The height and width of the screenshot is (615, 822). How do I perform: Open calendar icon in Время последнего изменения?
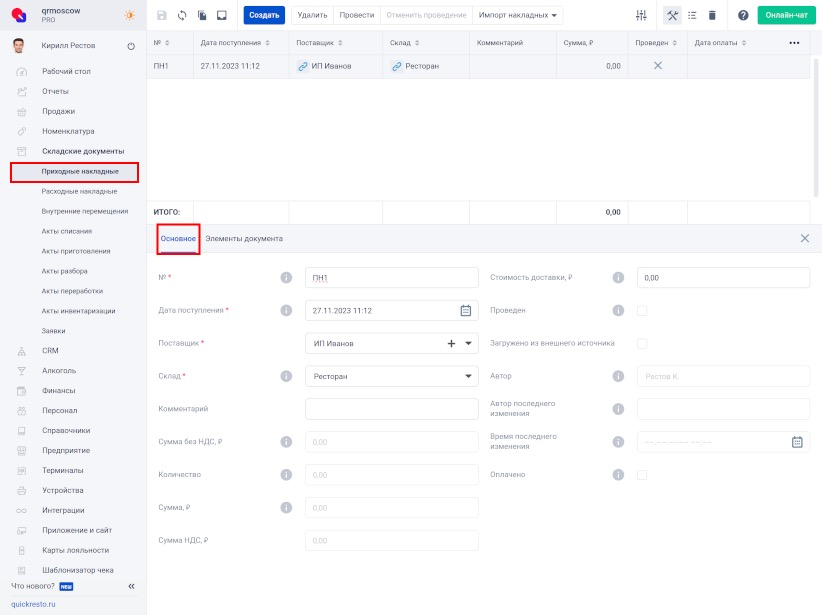click(x=797, y=442)
